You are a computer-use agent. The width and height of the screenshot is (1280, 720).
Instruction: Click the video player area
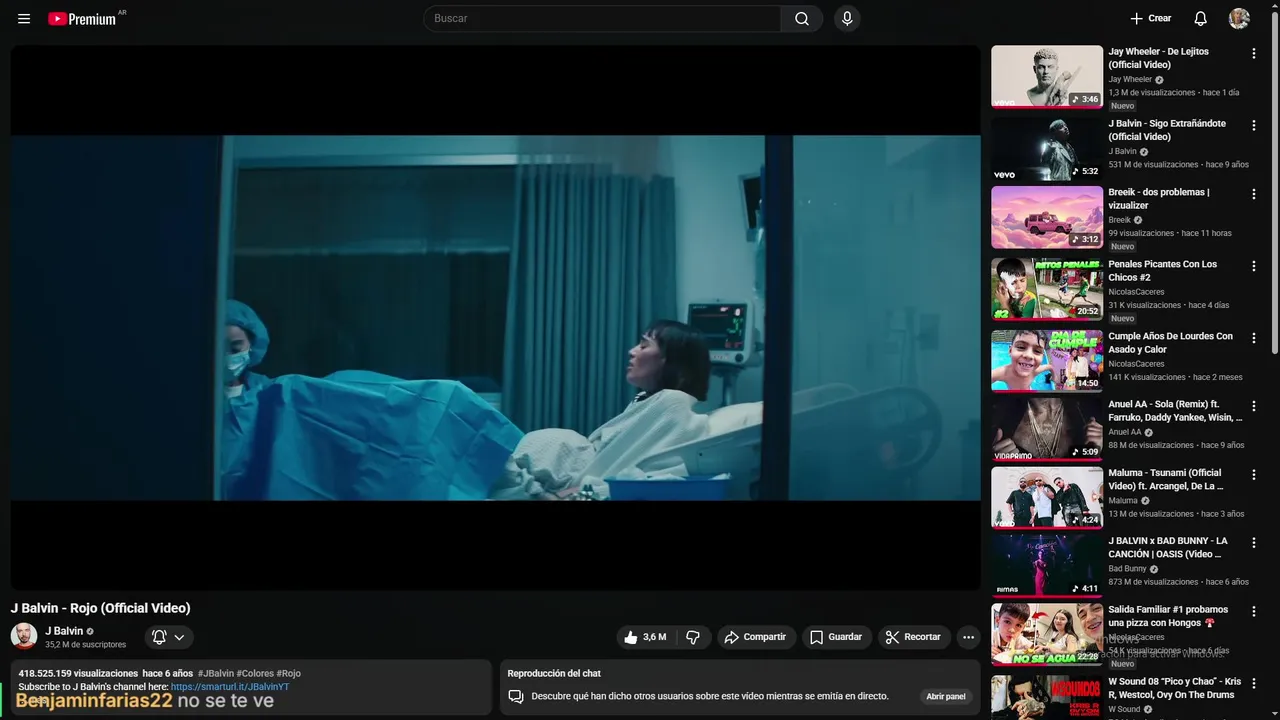coord(496,317)
